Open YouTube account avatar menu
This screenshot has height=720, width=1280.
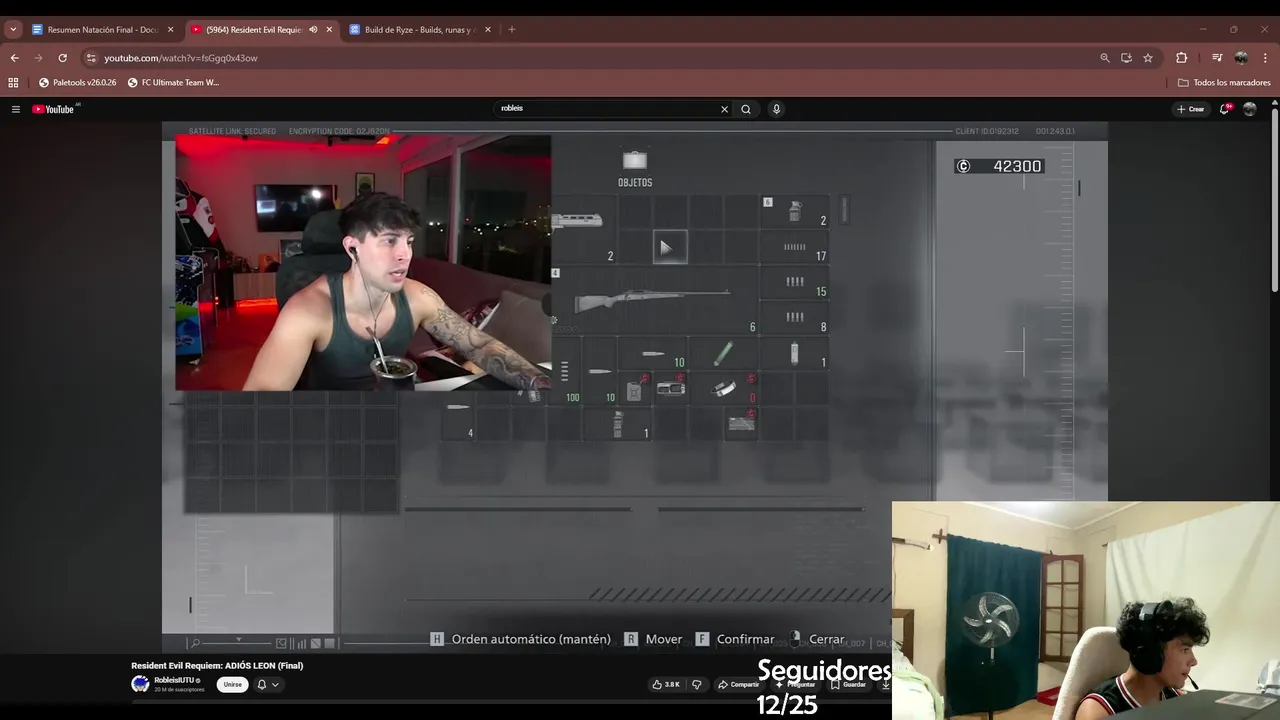[x=1249, y=109]
